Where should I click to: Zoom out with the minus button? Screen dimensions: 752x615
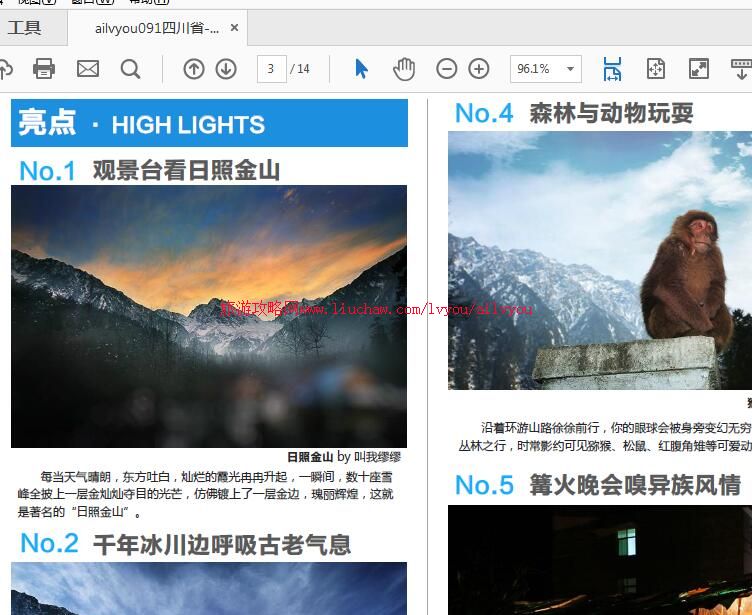[x=447, y=68]
